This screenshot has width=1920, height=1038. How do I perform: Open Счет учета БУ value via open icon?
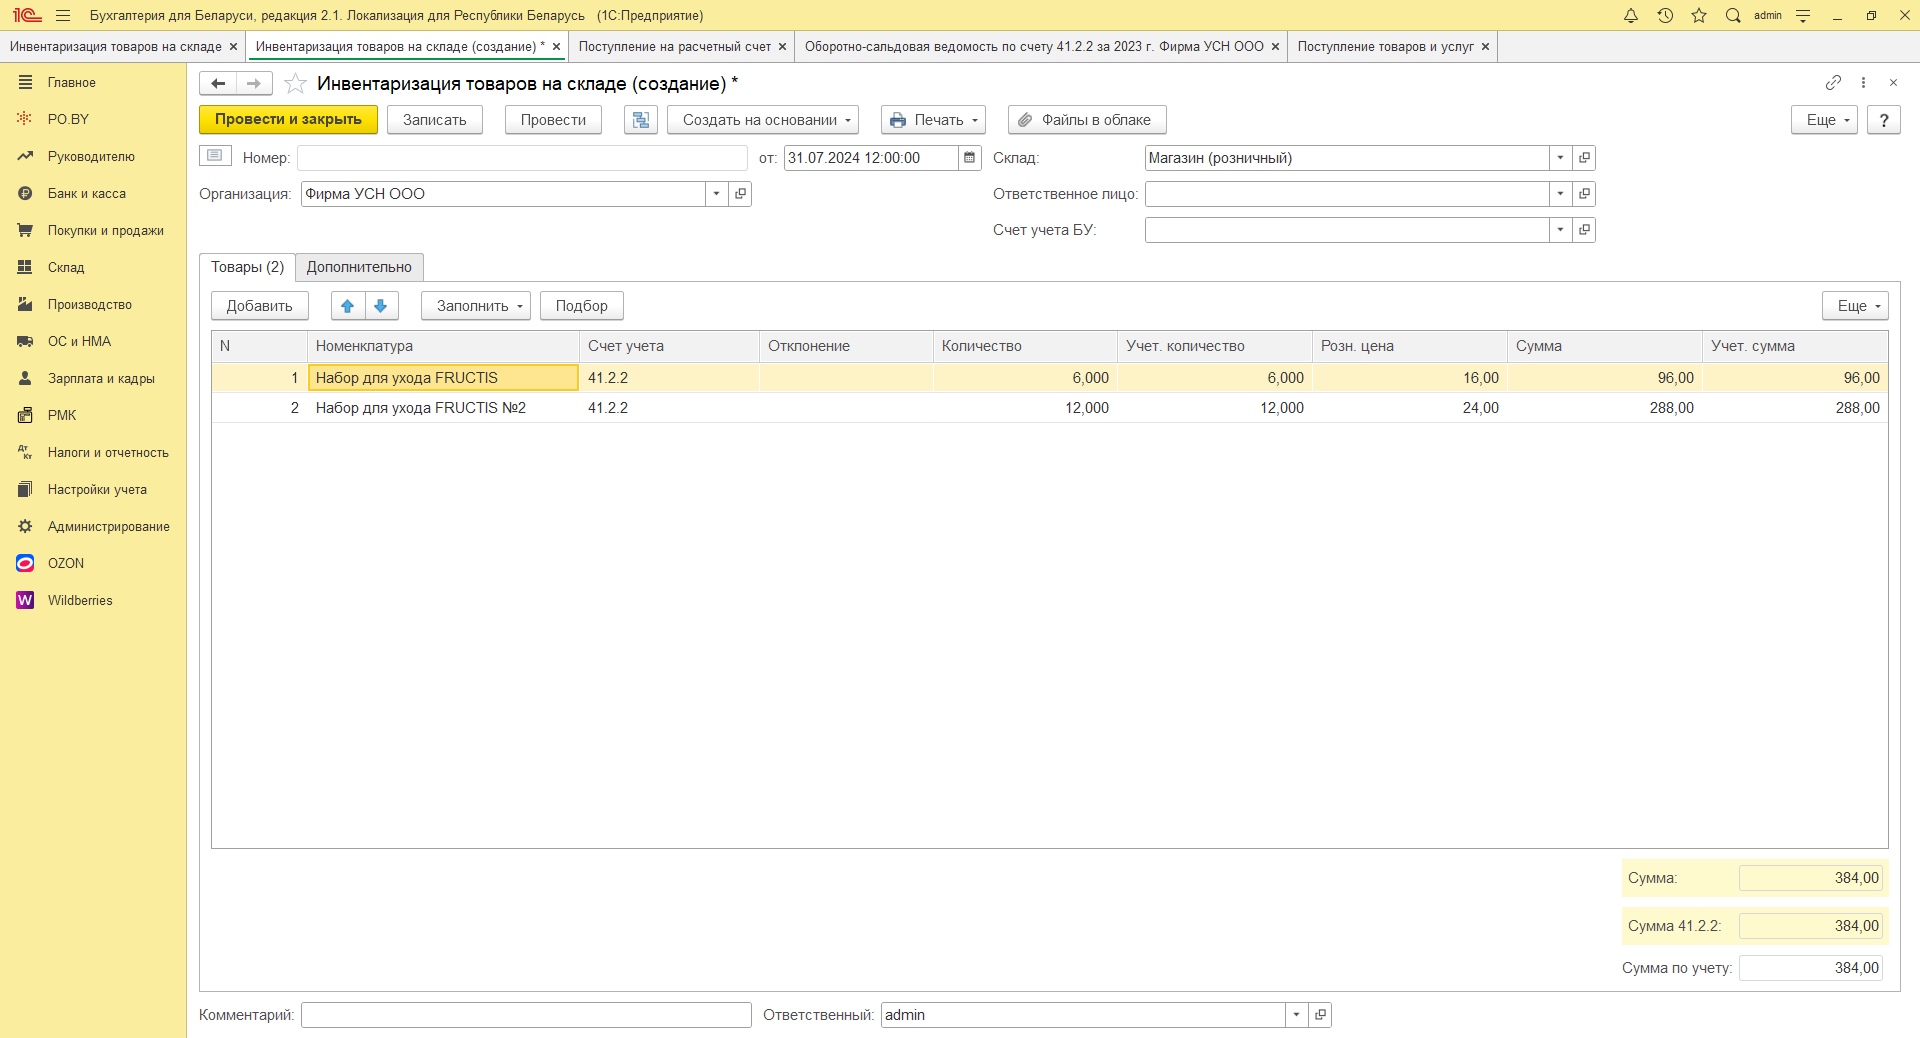click(1584, 230)
